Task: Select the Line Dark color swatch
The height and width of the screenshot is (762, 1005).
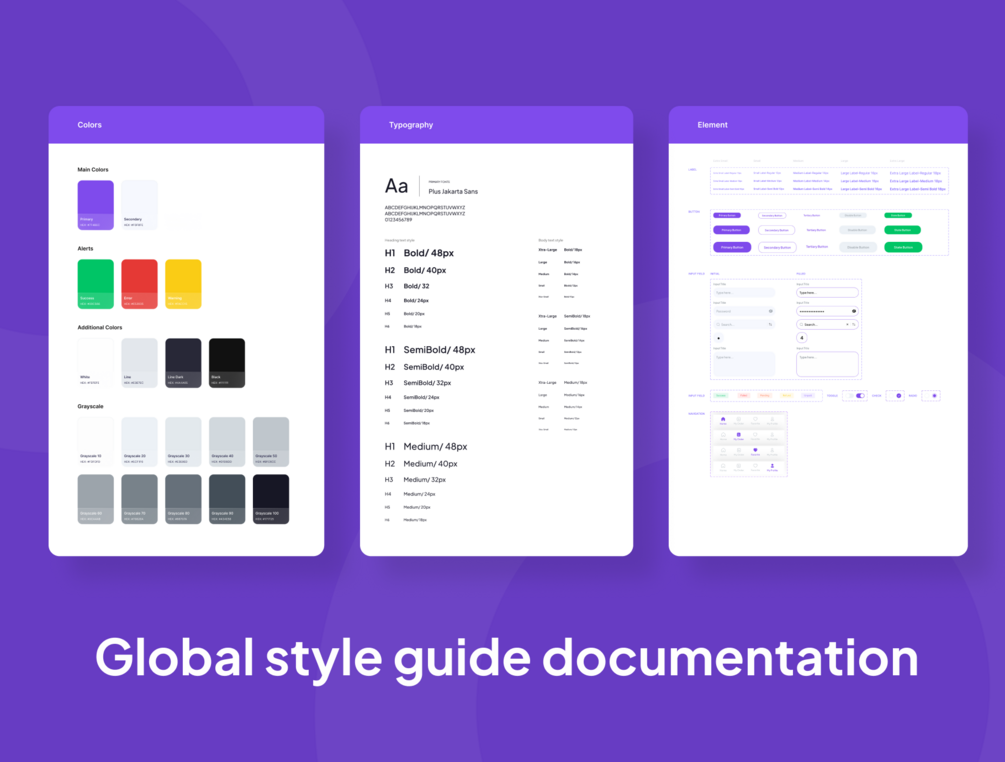Action: pyautogui.click(x=183, y=363)
